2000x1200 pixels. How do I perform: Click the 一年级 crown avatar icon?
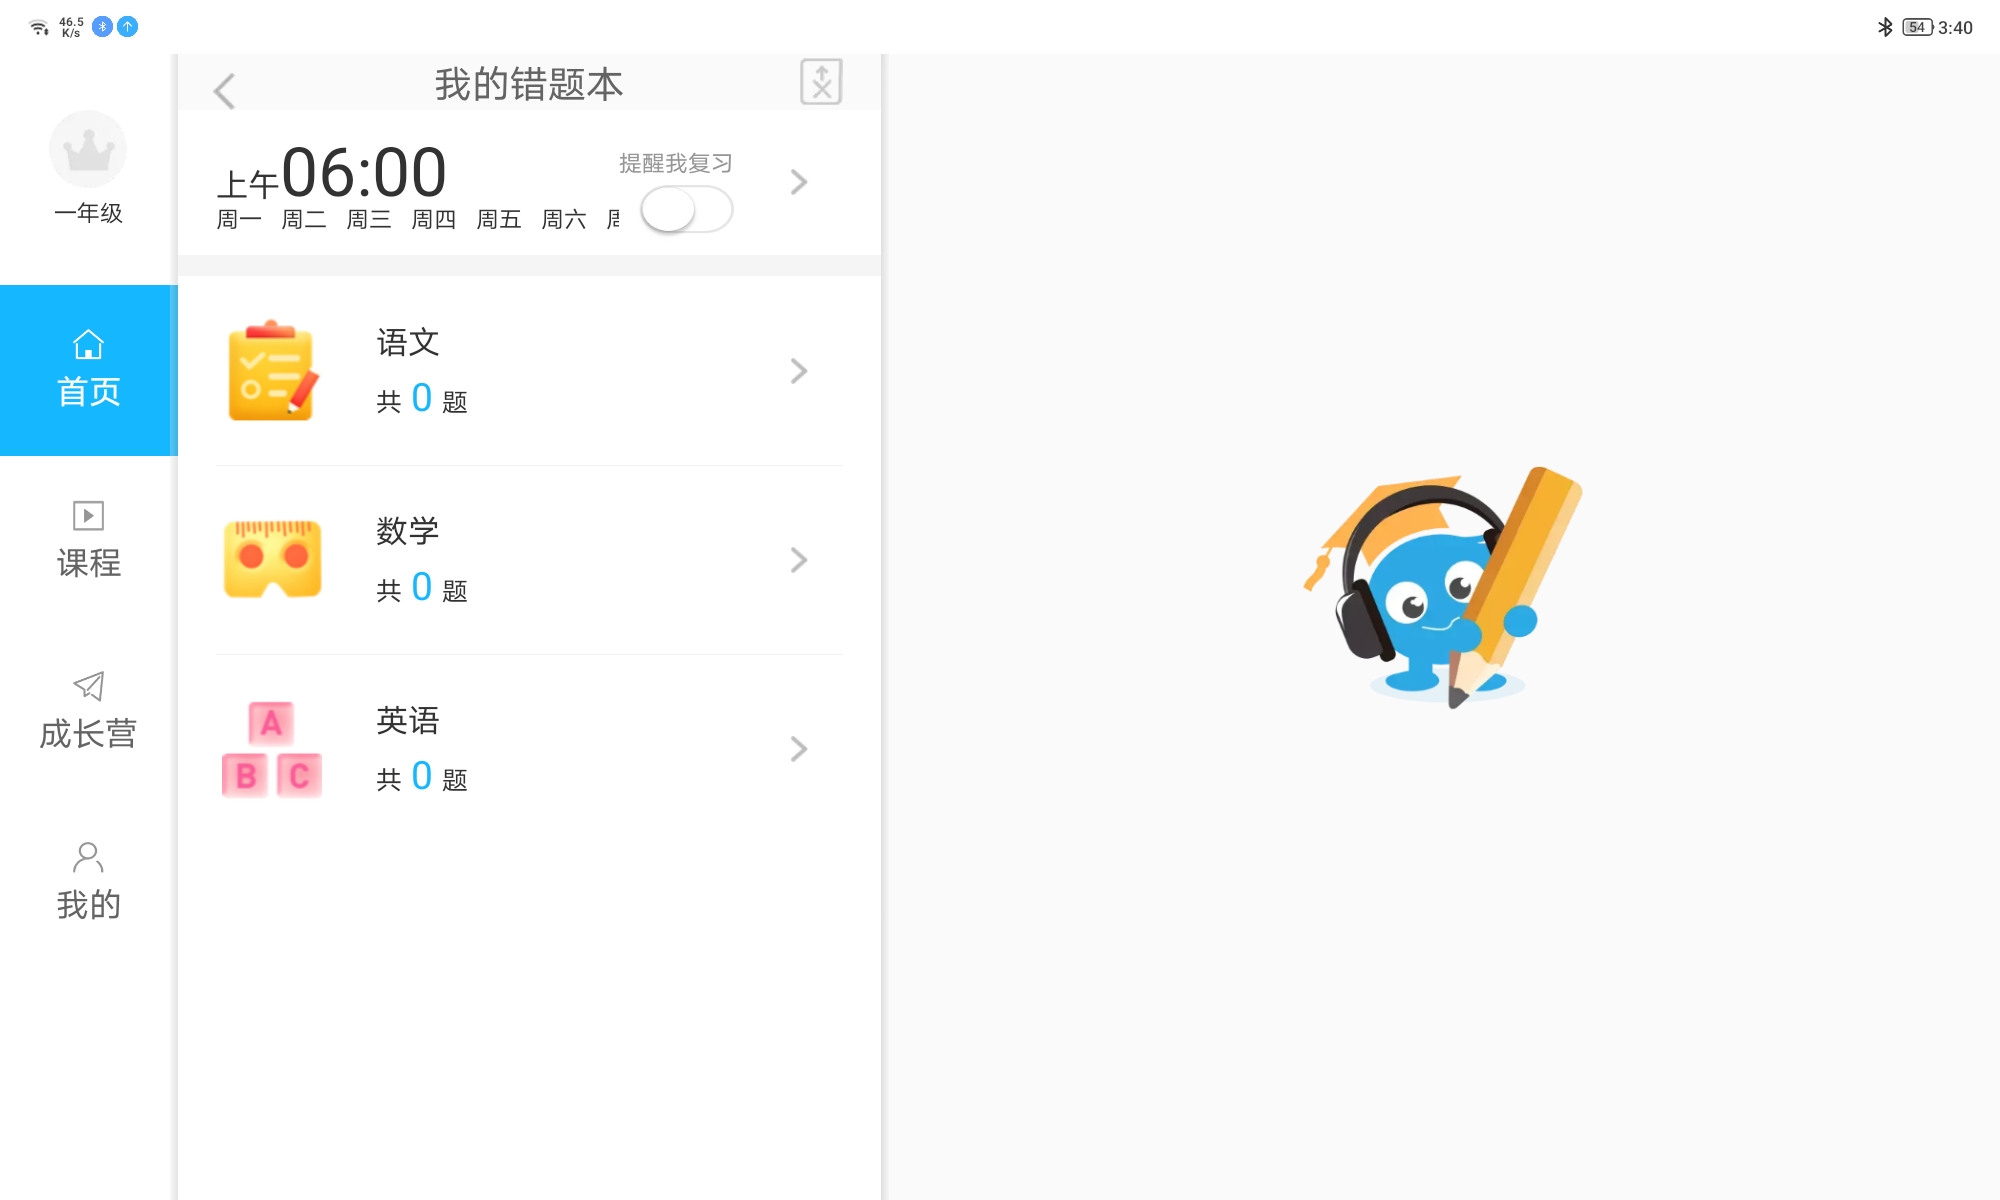(x=88, y=148)
